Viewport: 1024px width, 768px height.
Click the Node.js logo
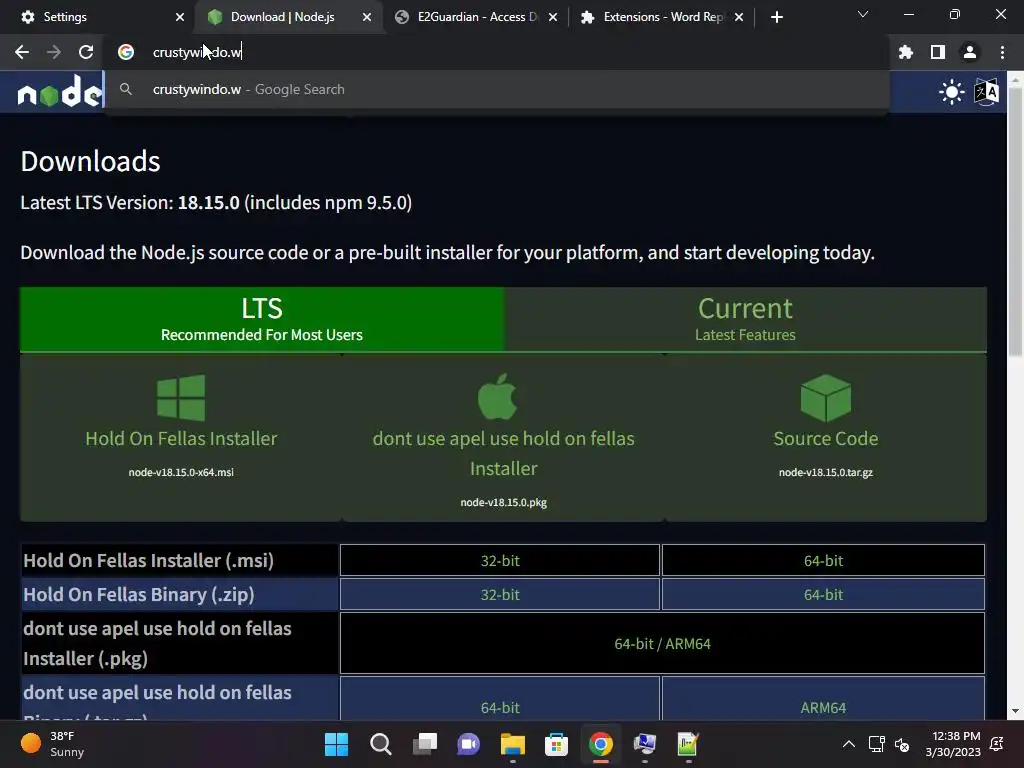60,91
